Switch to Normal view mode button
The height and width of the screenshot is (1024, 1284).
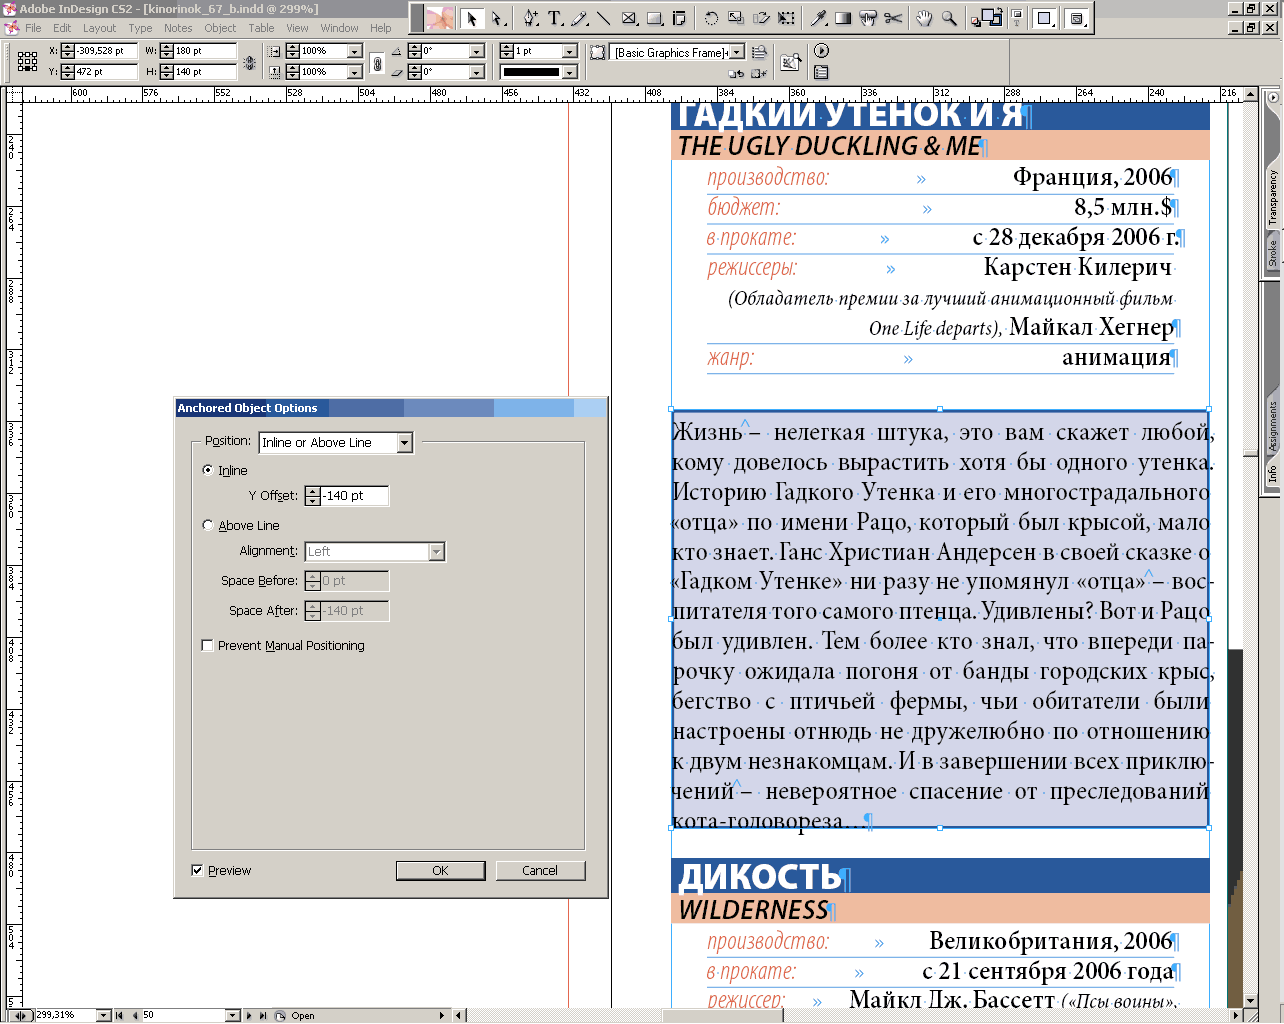[x=1046, y=18]
